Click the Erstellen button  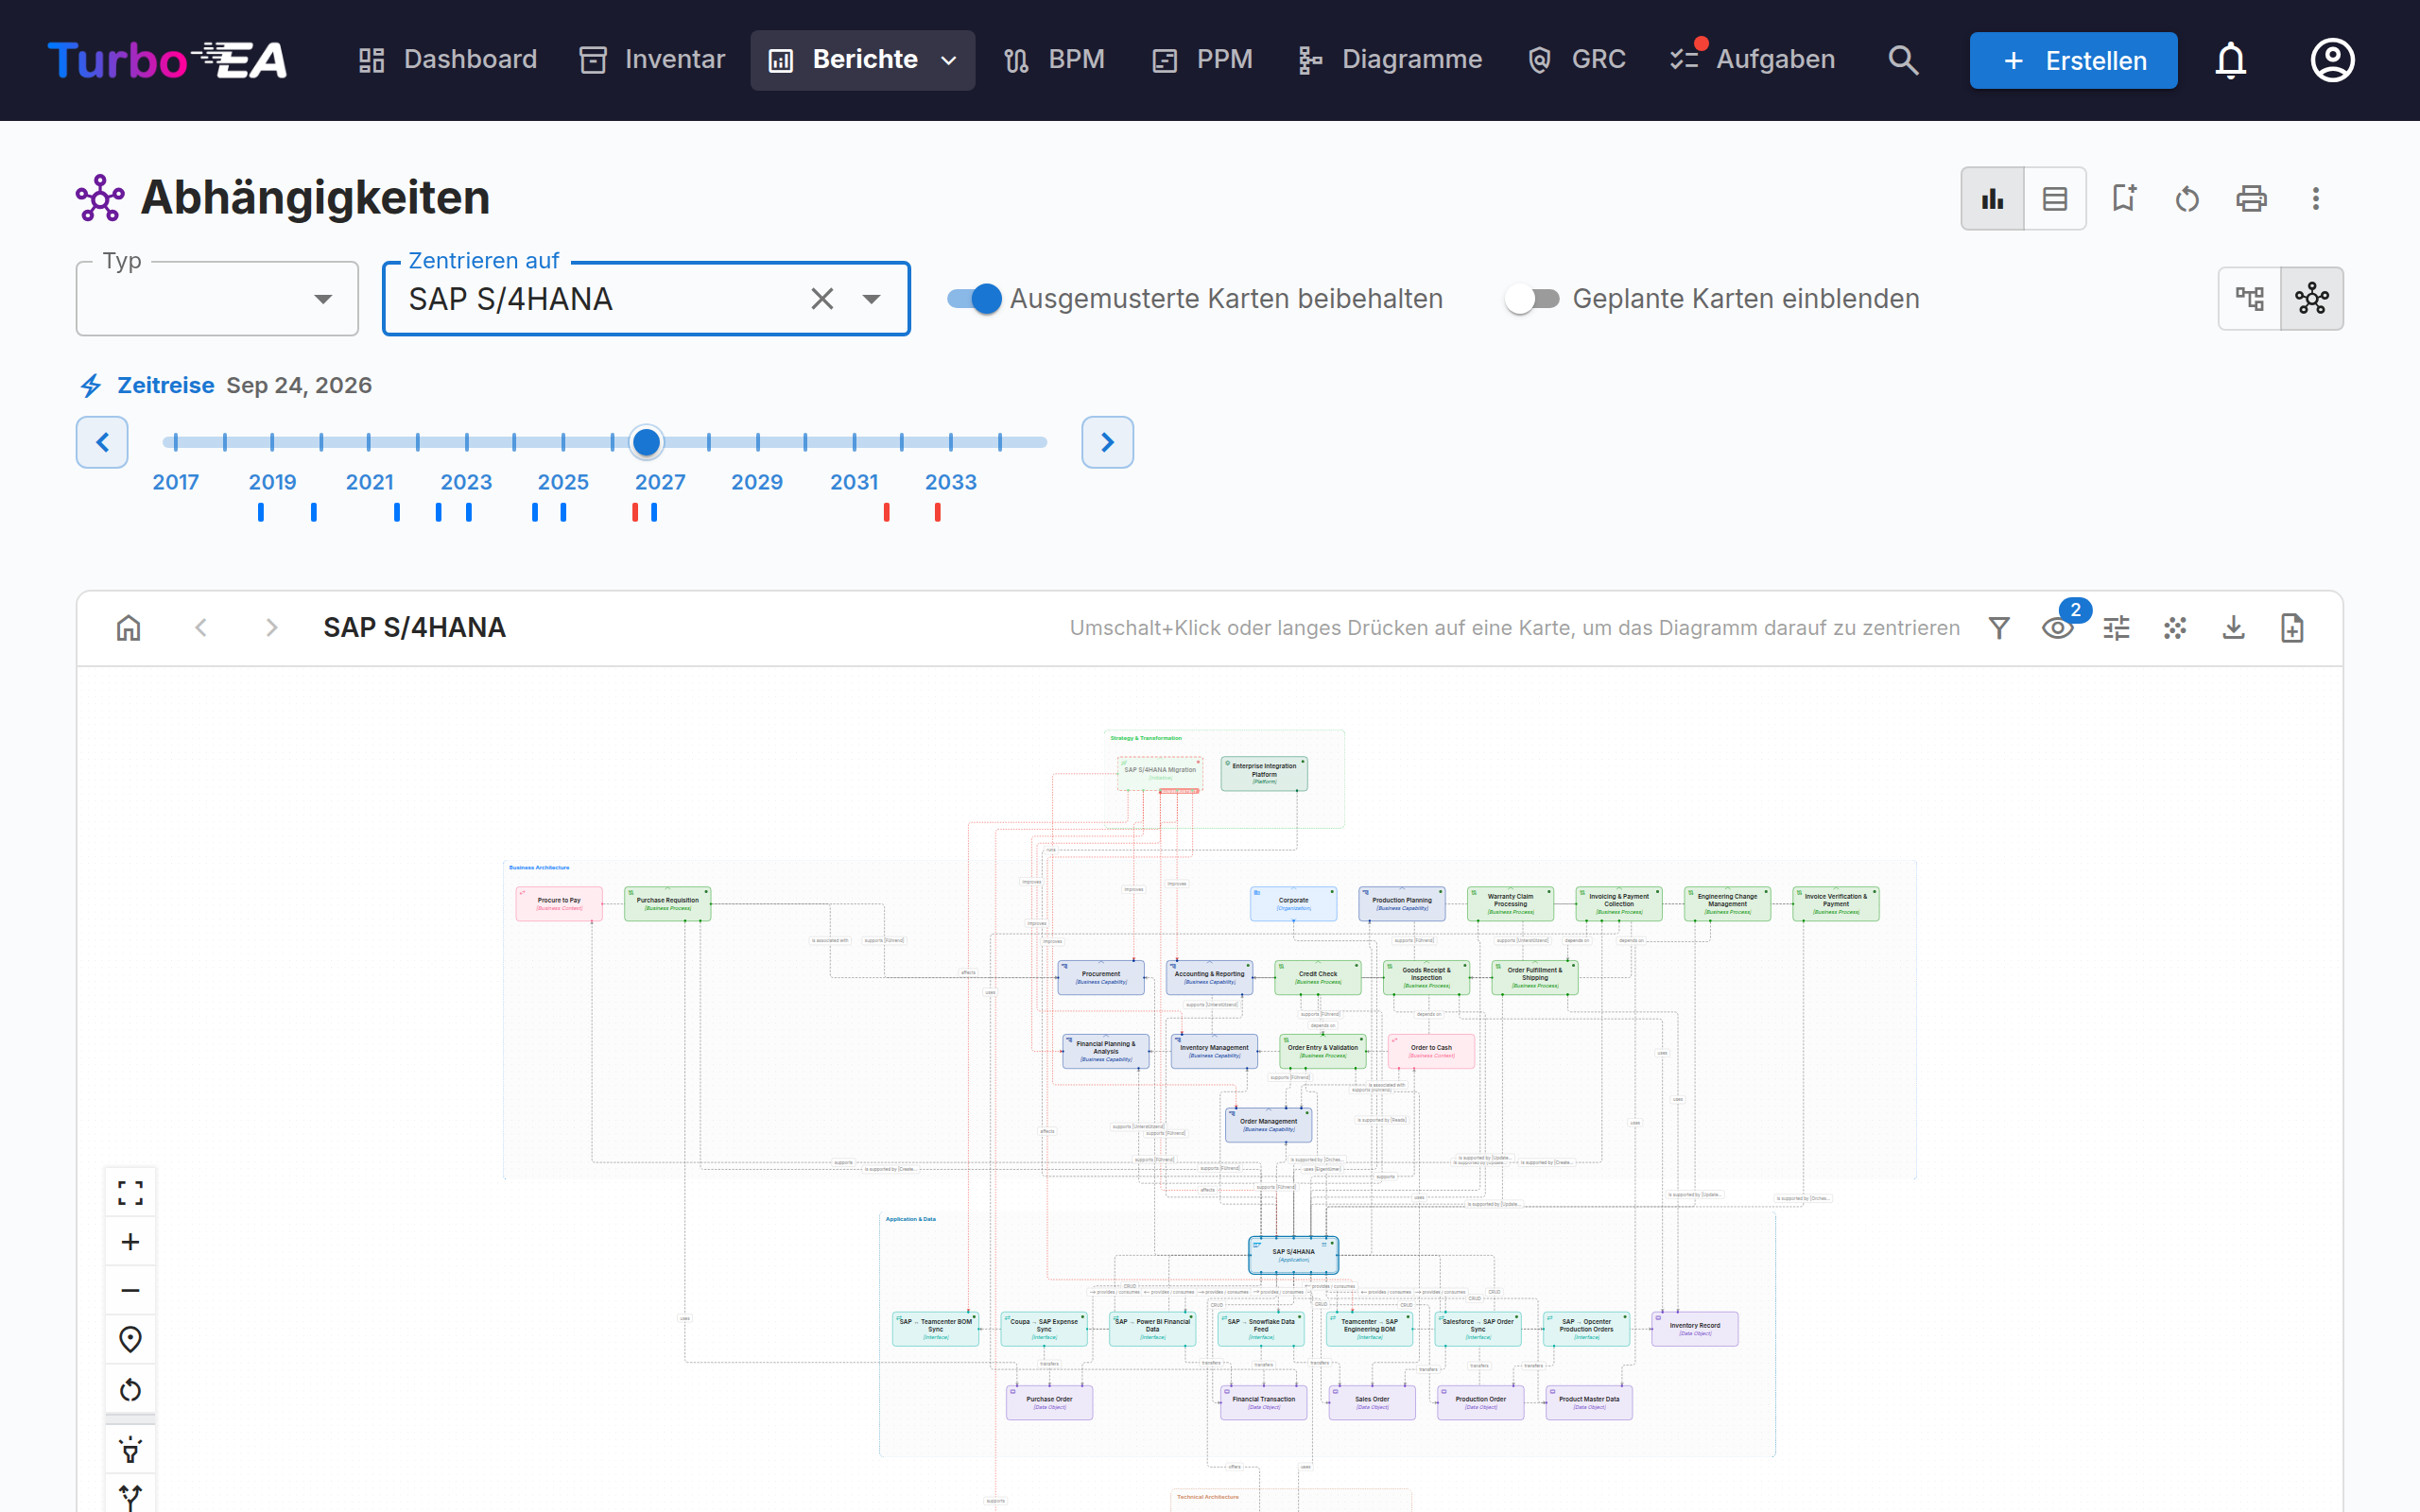tap(2073, 60)
